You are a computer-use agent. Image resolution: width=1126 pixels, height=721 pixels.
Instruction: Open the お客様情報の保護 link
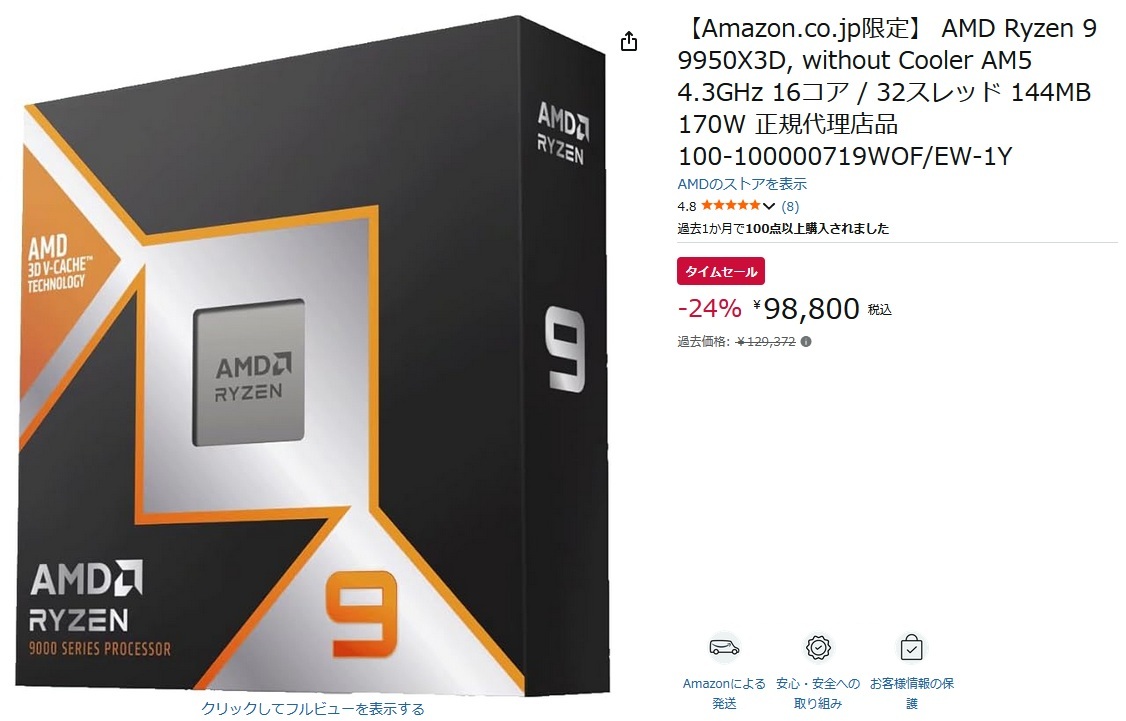coord(911,693)
